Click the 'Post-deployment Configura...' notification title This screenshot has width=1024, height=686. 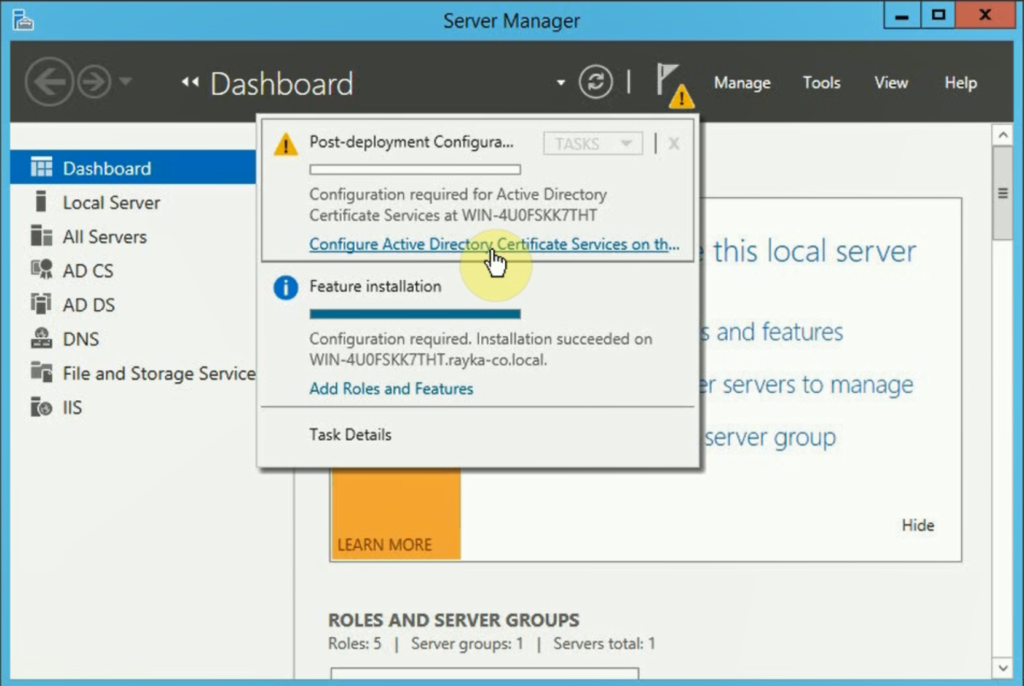(411, 142)
